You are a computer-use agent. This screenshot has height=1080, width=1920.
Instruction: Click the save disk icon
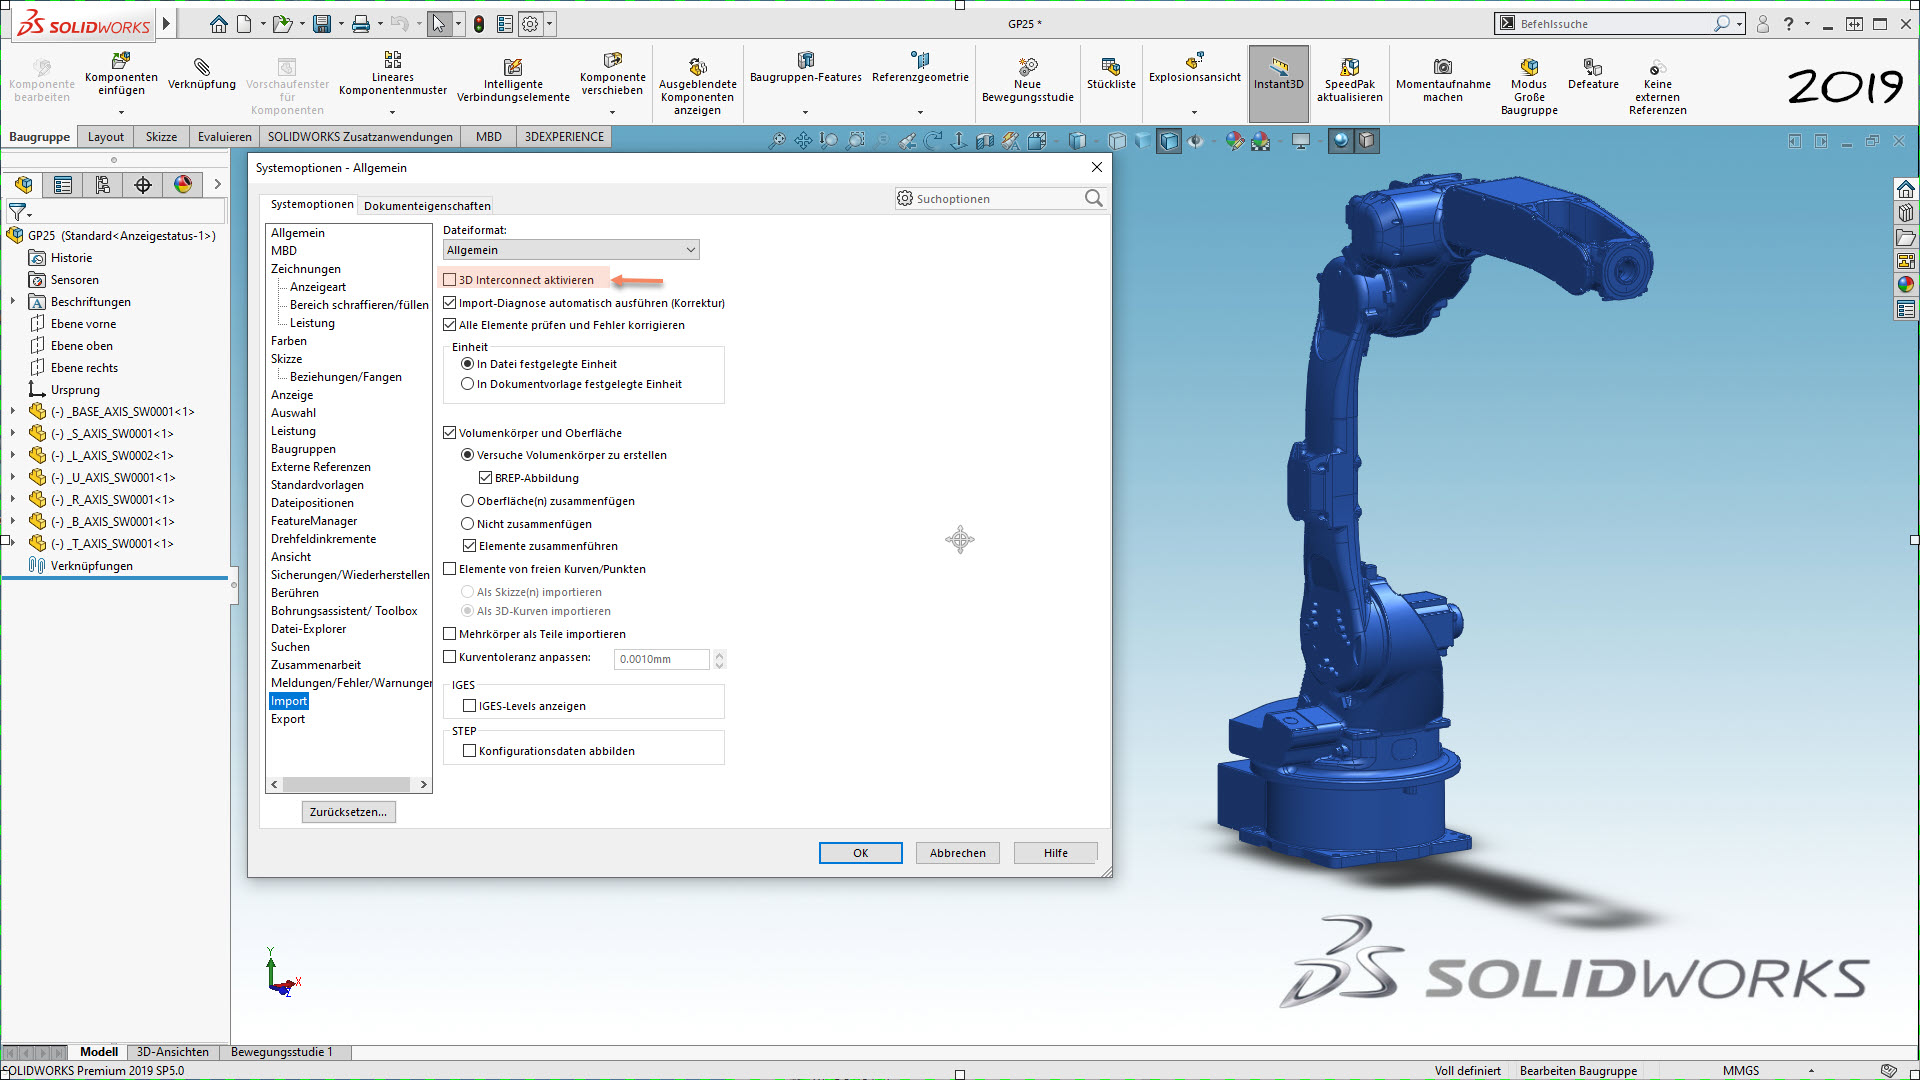click(322, 24)
